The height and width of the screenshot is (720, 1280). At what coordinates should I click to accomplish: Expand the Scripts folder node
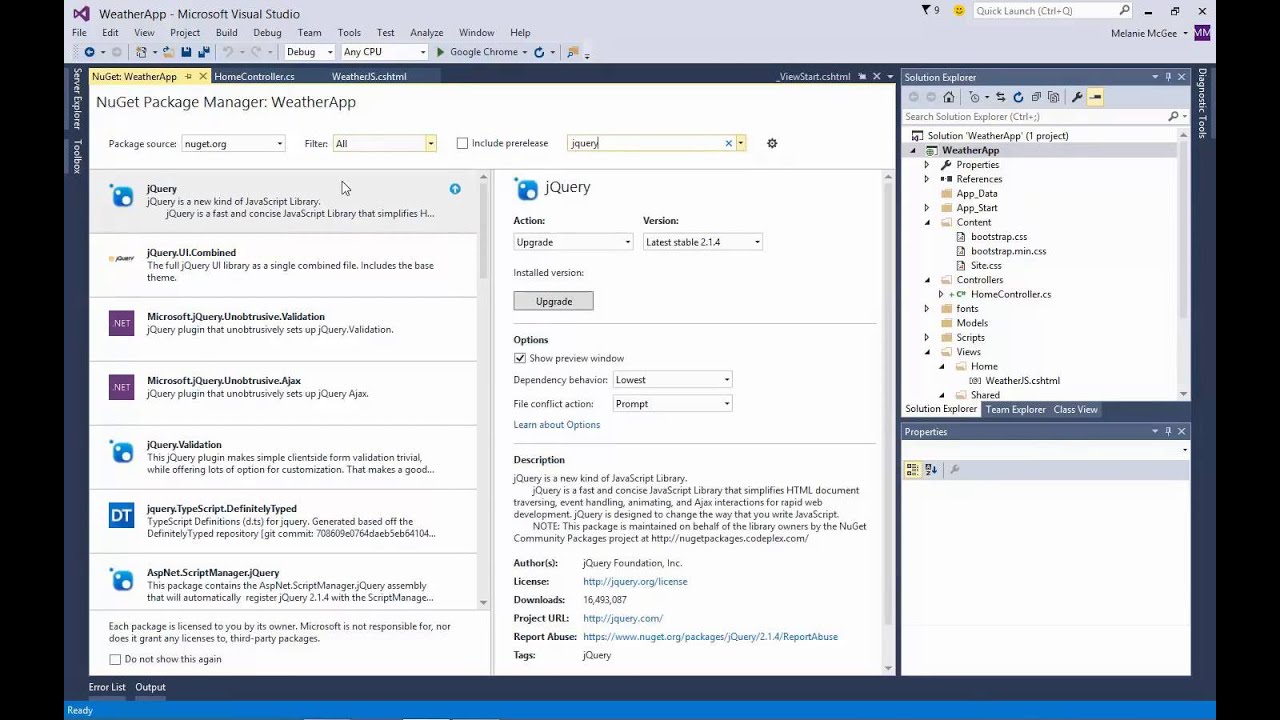pyautogui.click(x=926, y=338)
